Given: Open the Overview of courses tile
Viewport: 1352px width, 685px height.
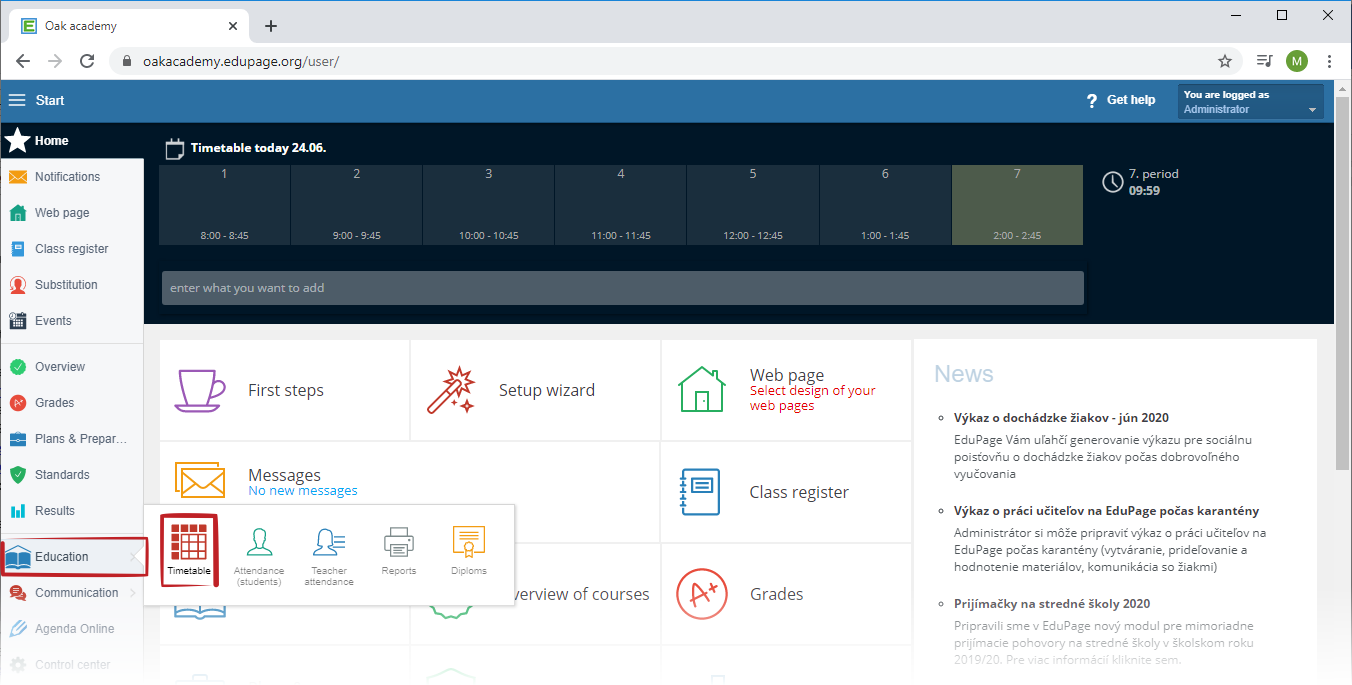Looking at the screenshot, I should point(580,594).
